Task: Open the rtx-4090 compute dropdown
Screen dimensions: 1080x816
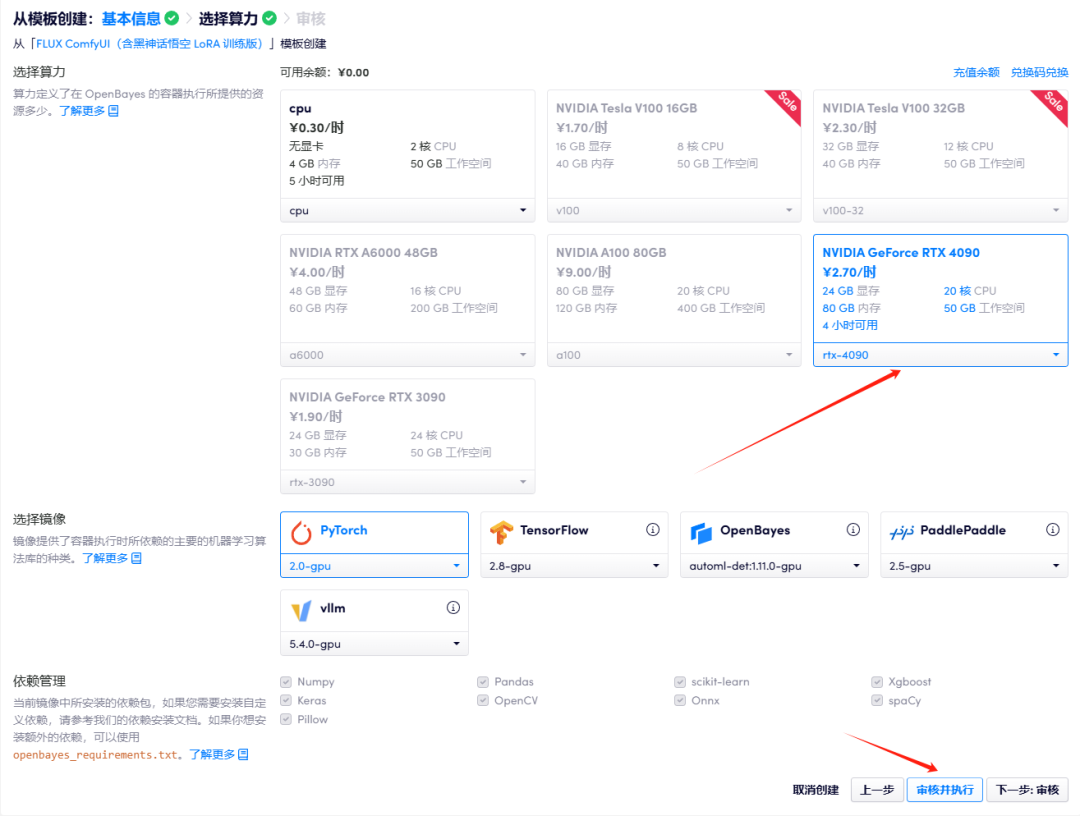Action: coord(941,355)
